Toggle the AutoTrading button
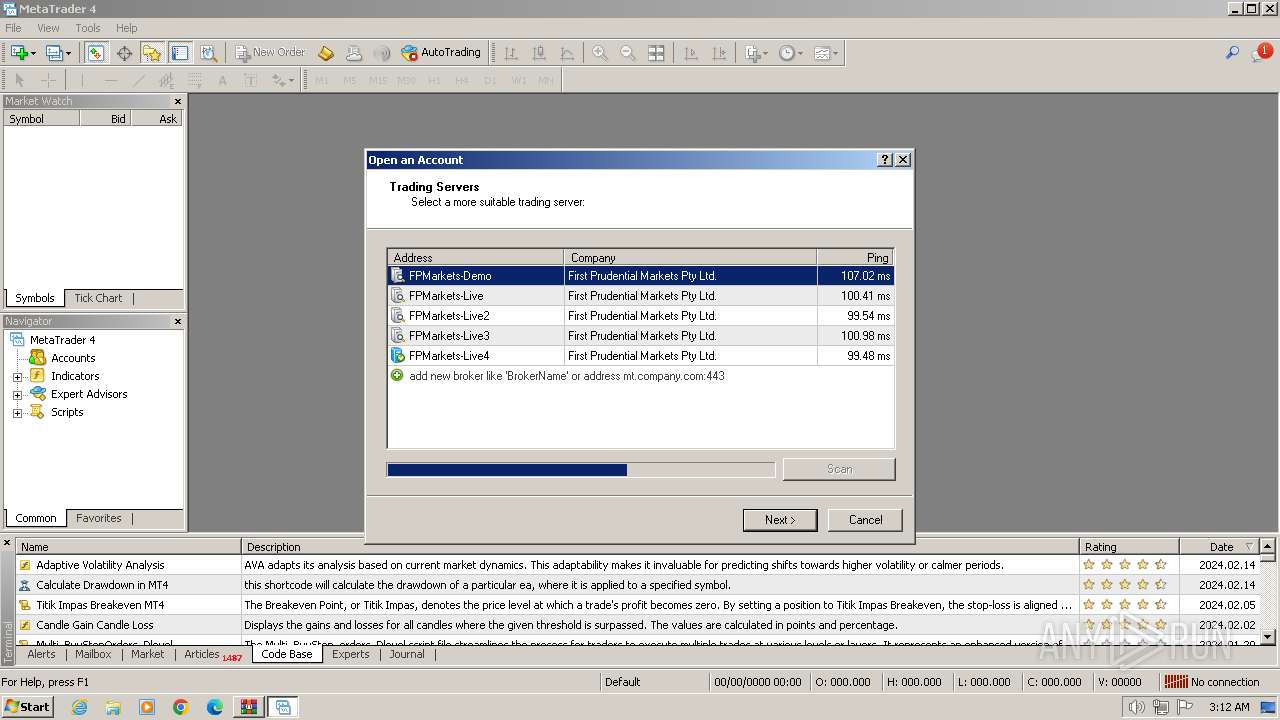1280x720 pixels. coord(441,53)
